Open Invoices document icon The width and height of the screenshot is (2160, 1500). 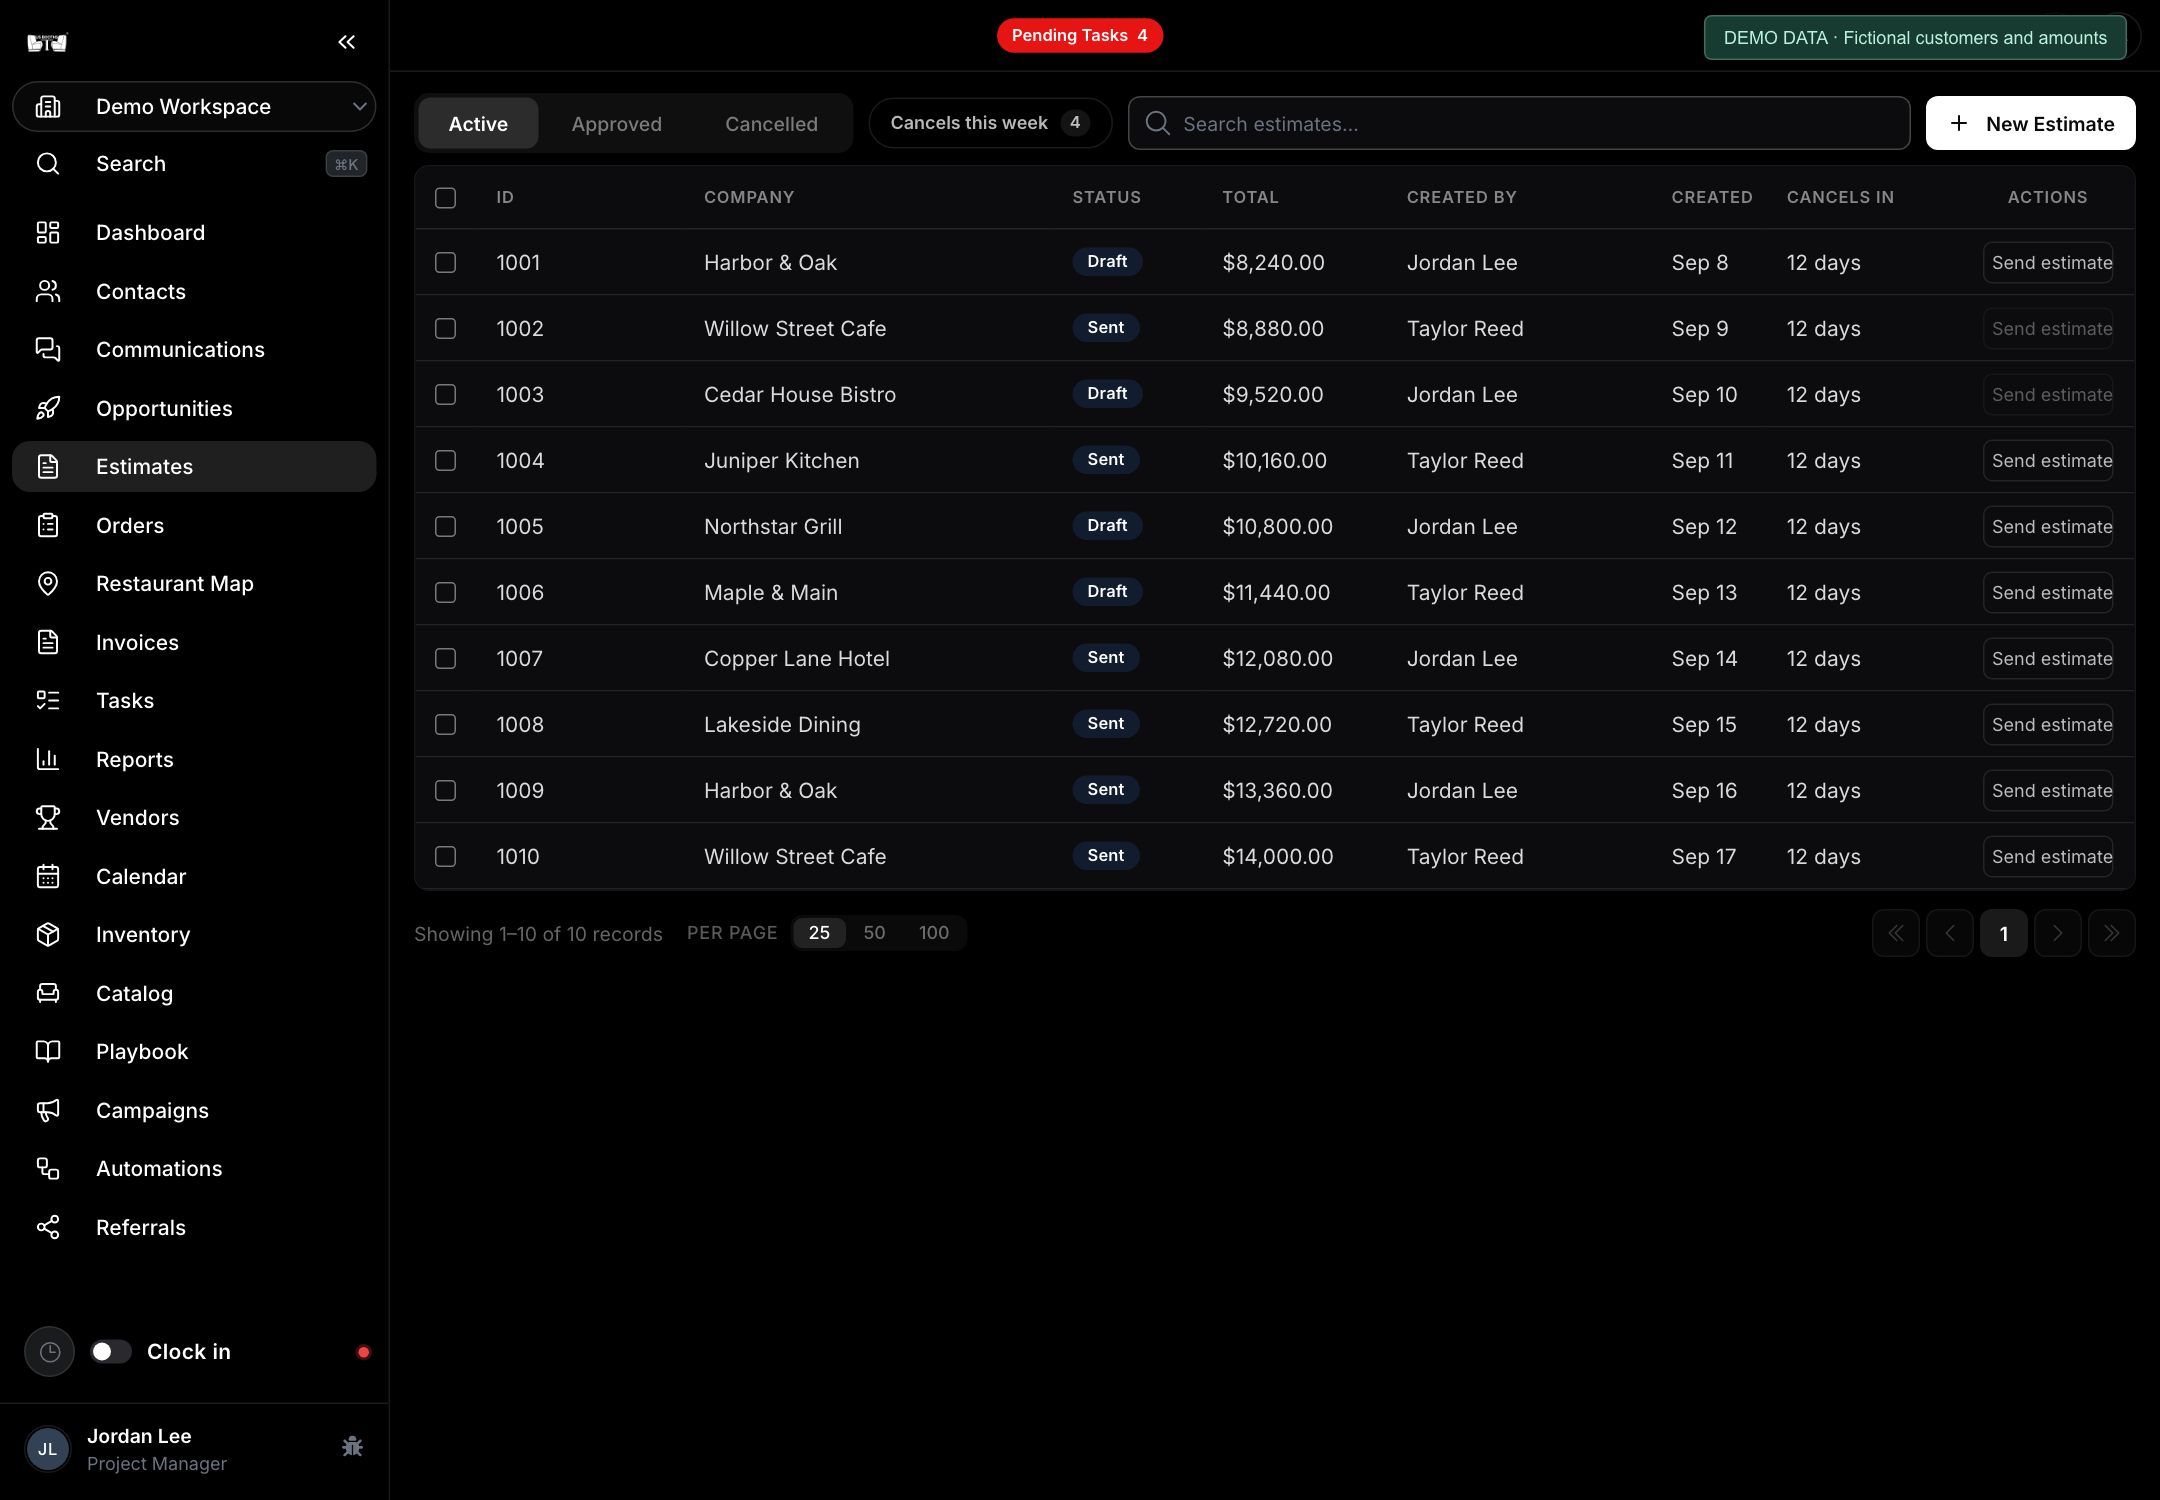(x=48, y=642)
